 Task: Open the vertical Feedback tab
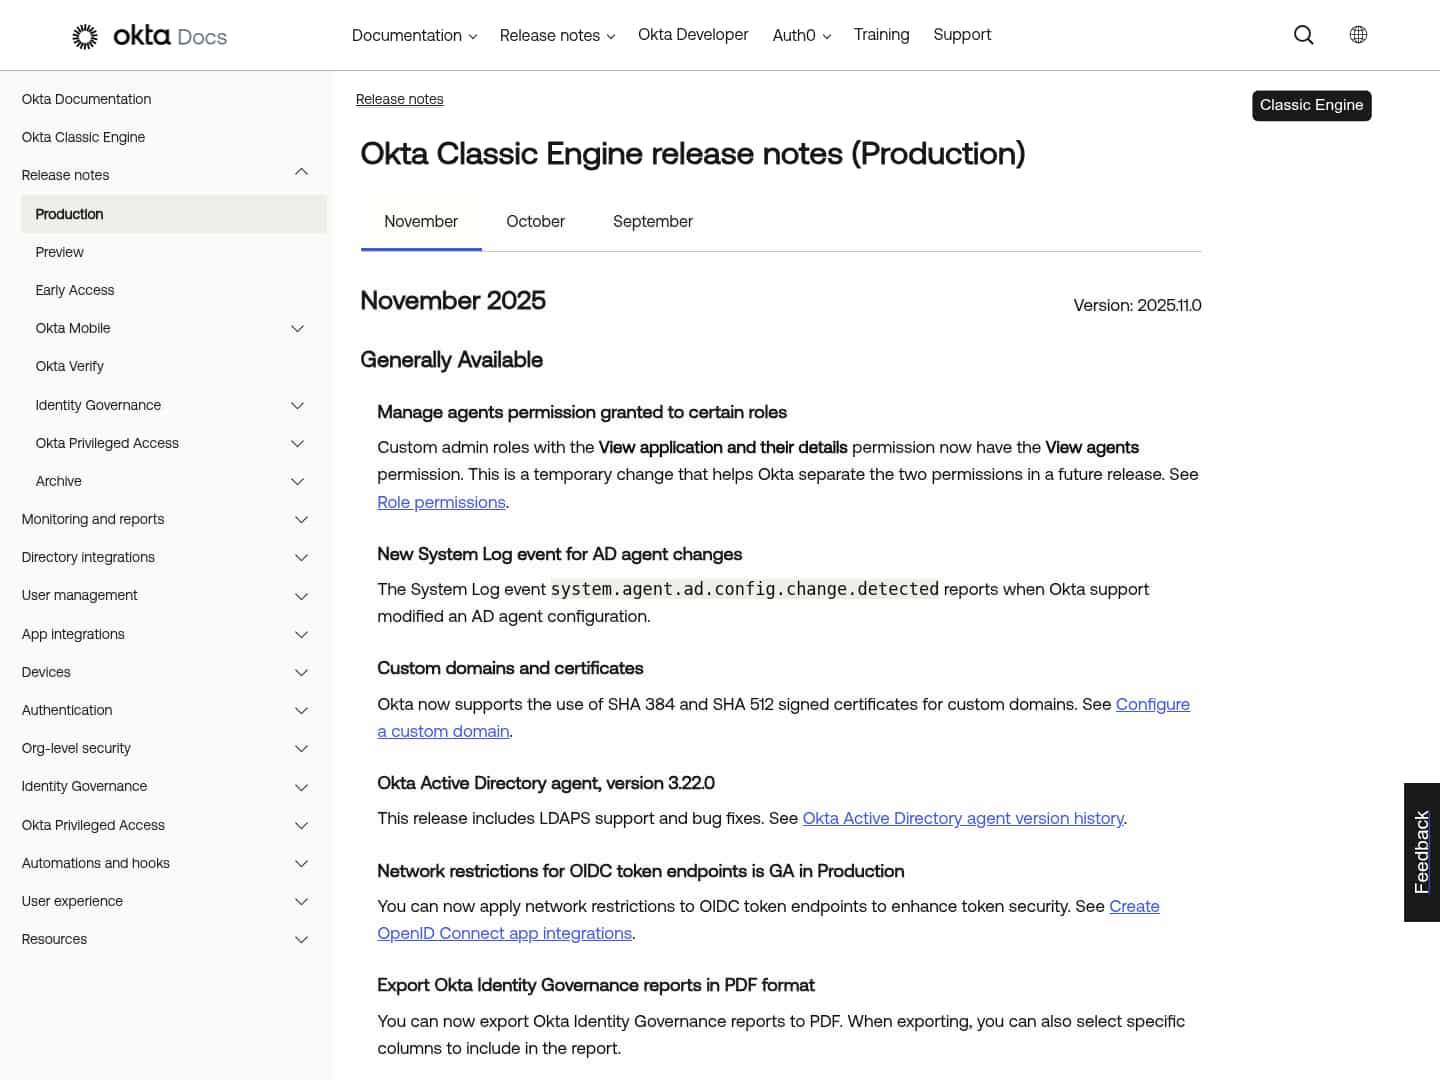tap(1421, 852)
